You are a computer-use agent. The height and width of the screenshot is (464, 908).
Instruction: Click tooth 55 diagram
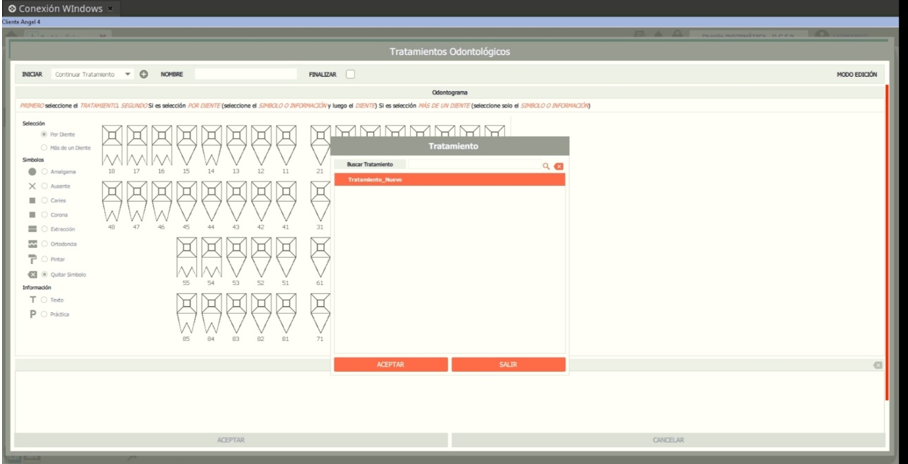pyautogui.click(x=186, y=257)
